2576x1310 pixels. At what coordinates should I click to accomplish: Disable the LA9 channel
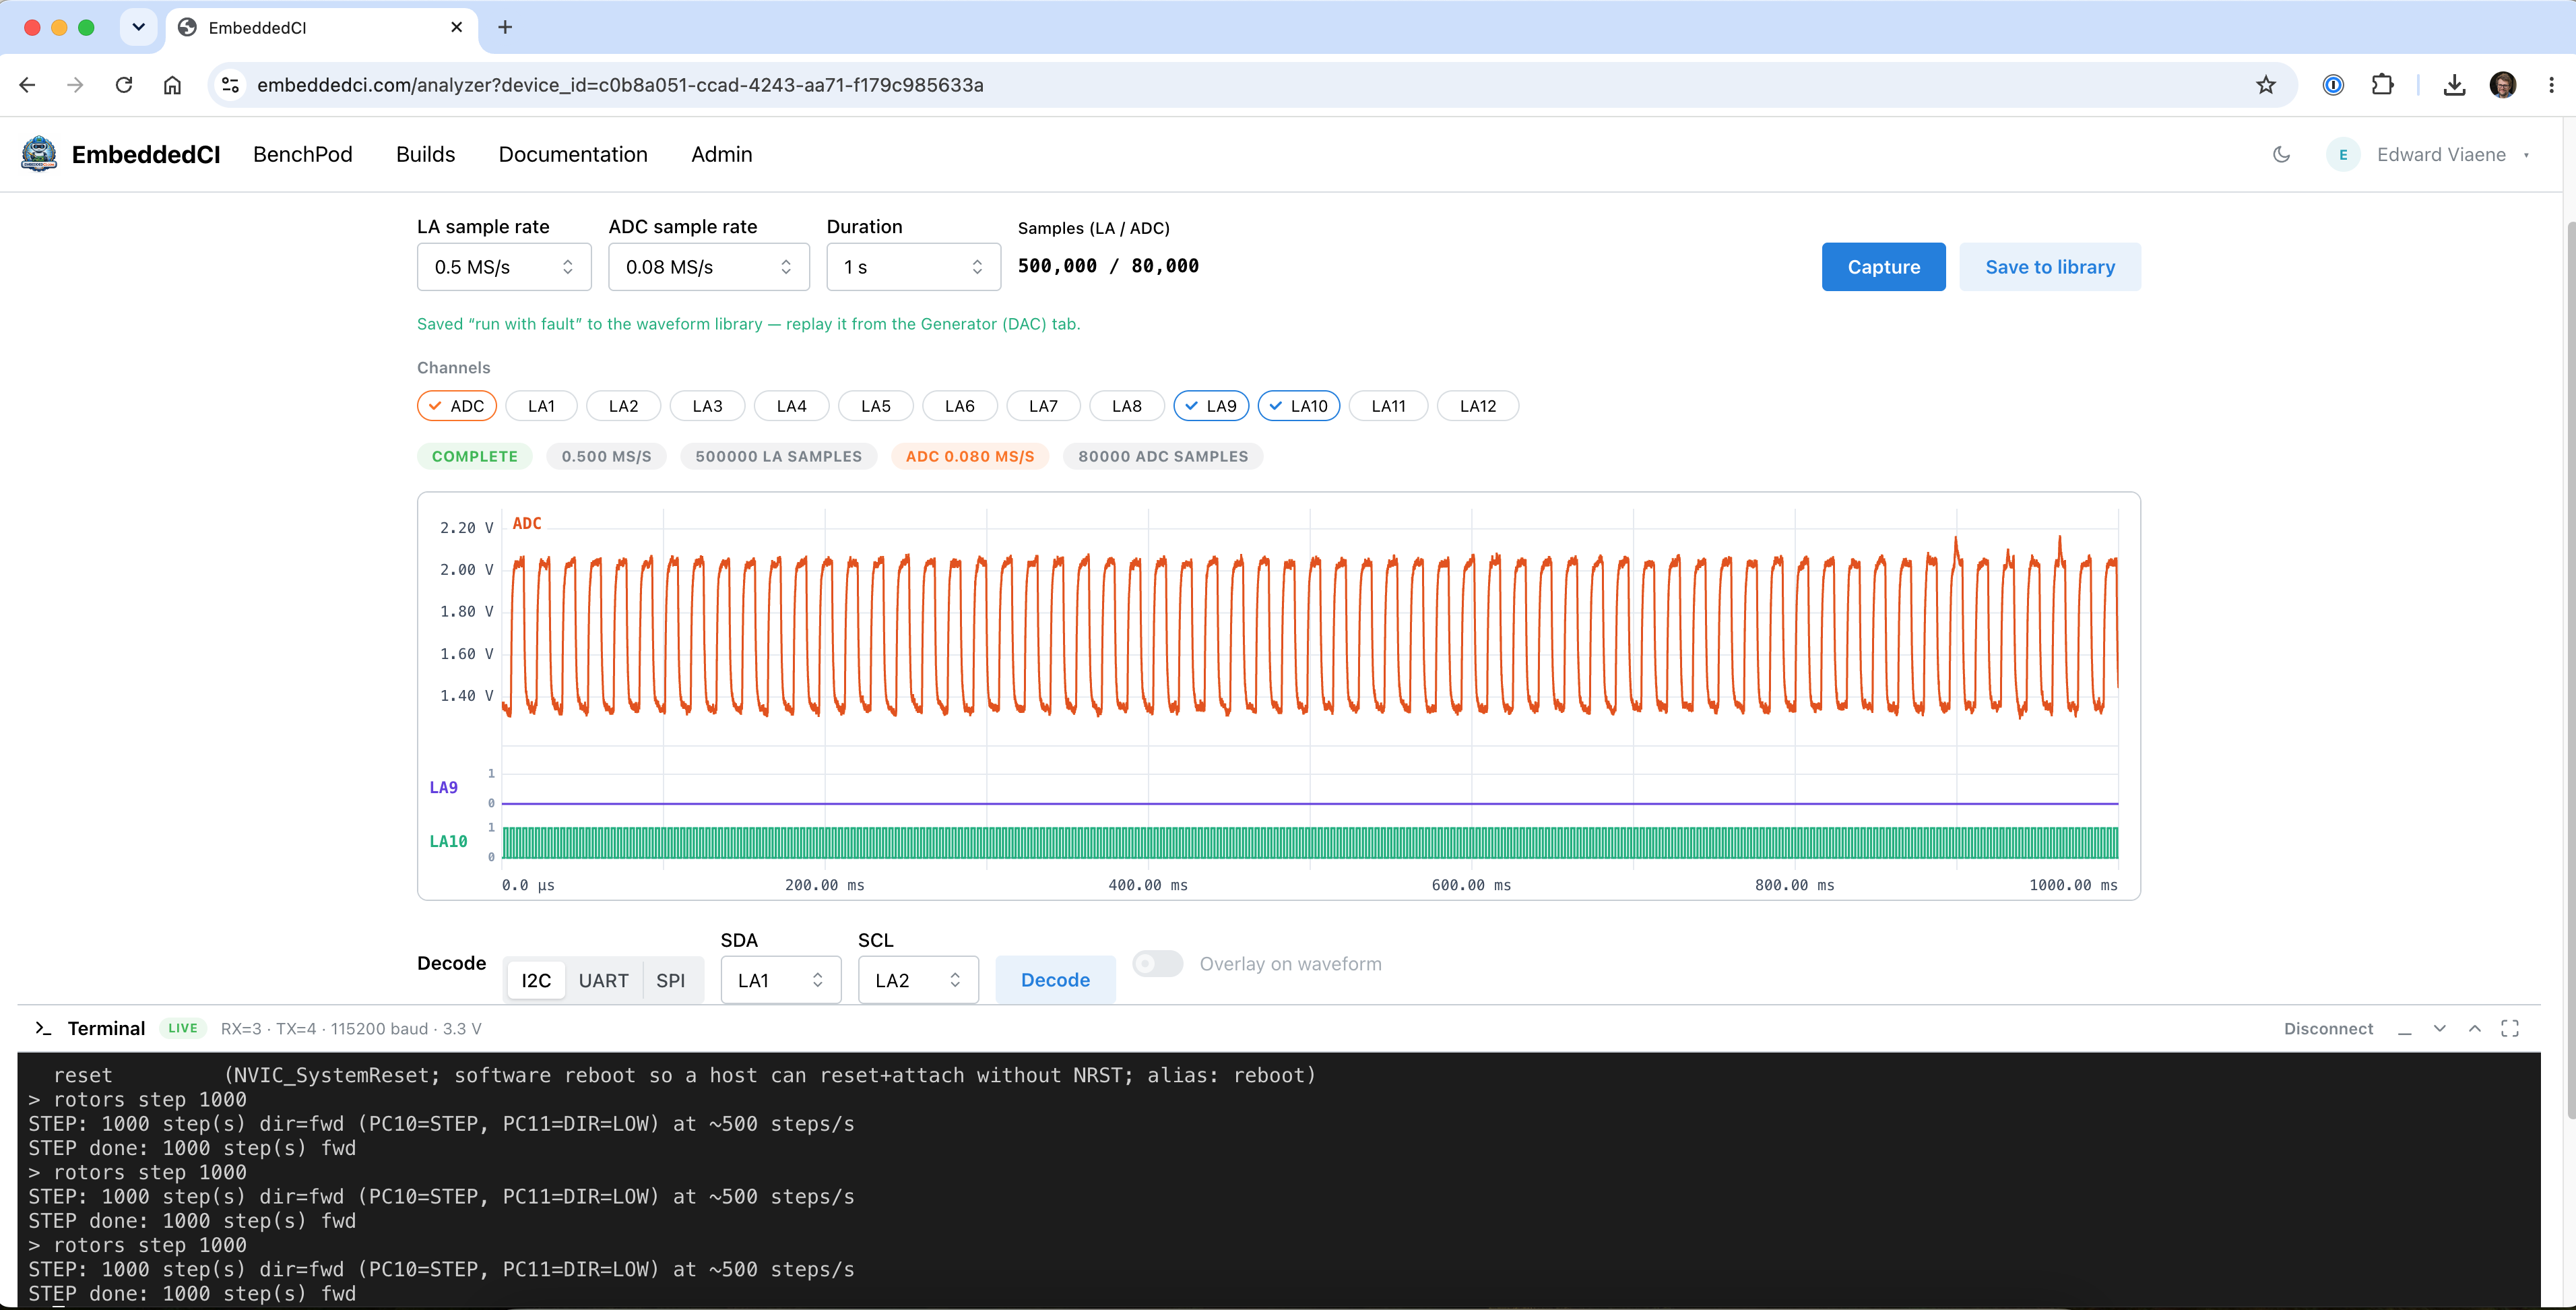1211,406
